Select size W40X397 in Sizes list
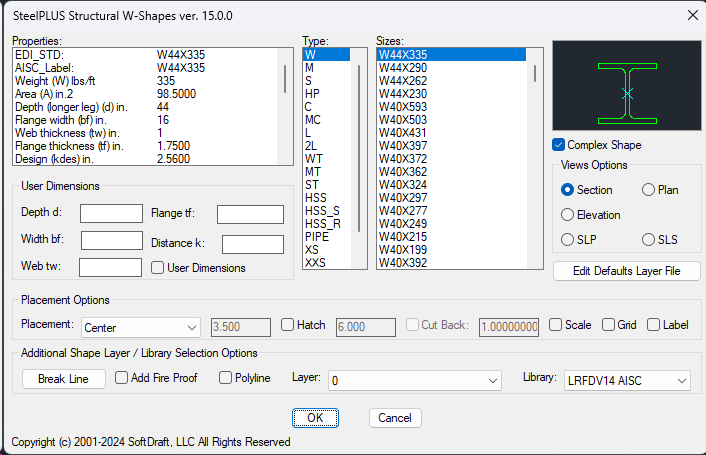Viewport: 706px width, 455px height. click(452, 146)
